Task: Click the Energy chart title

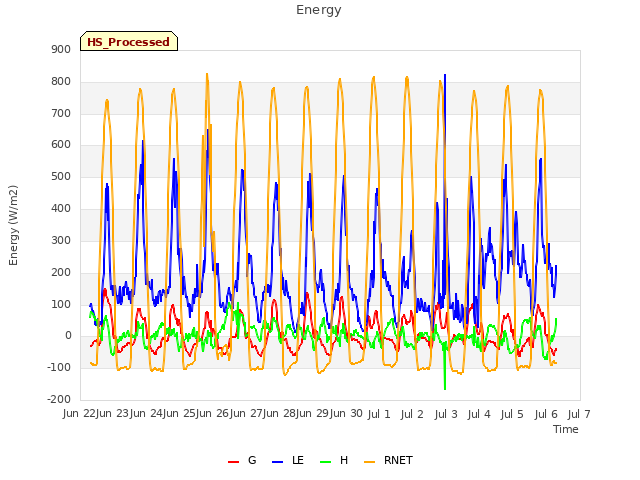Action: pyautogui.click(x=319, y=10)
